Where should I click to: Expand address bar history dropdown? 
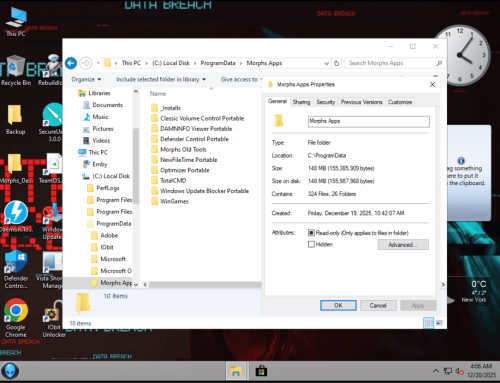pos(327,63)
